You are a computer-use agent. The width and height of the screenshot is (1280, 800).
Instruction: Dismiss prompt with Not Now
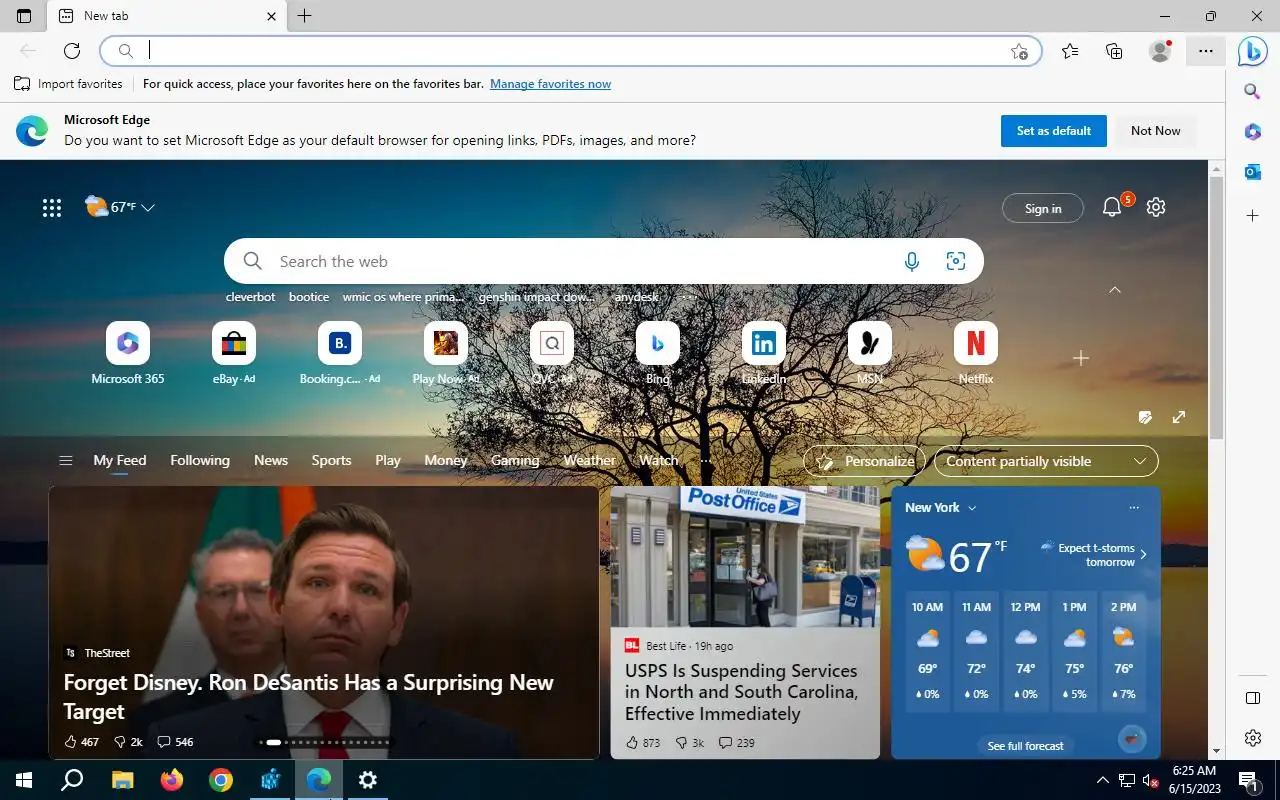coord(1155,131)
